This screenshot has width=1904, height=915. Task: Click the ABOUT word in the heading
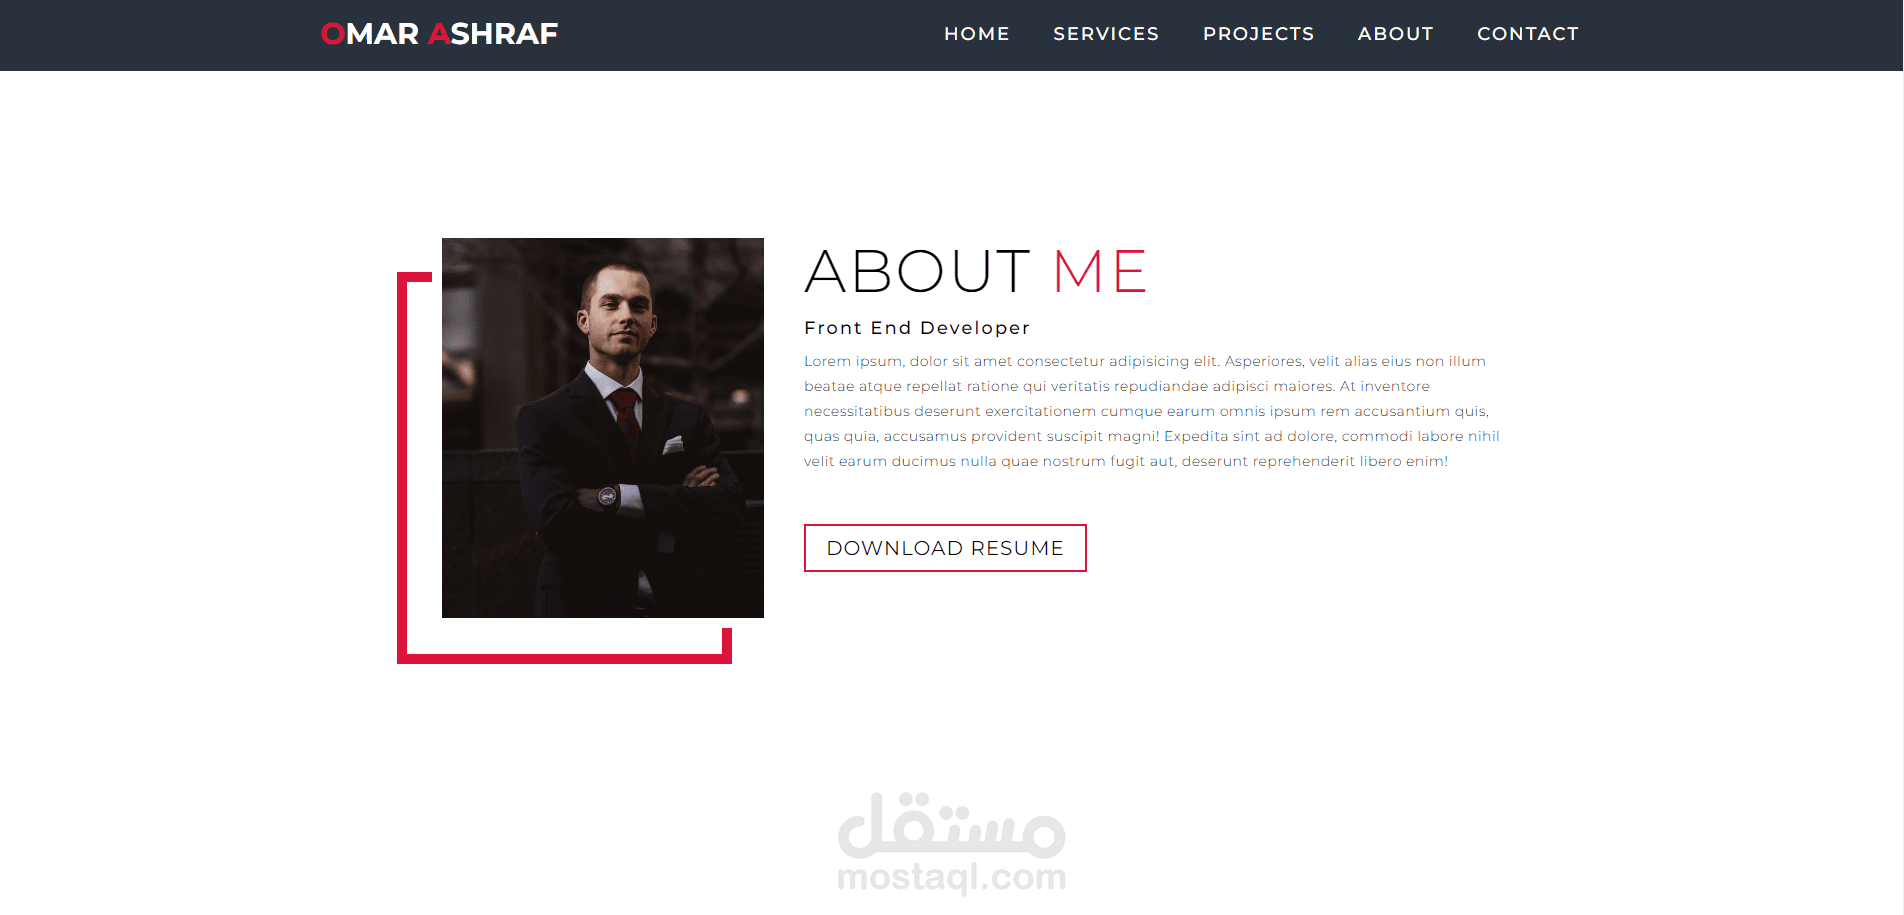(x=916, y=272)
